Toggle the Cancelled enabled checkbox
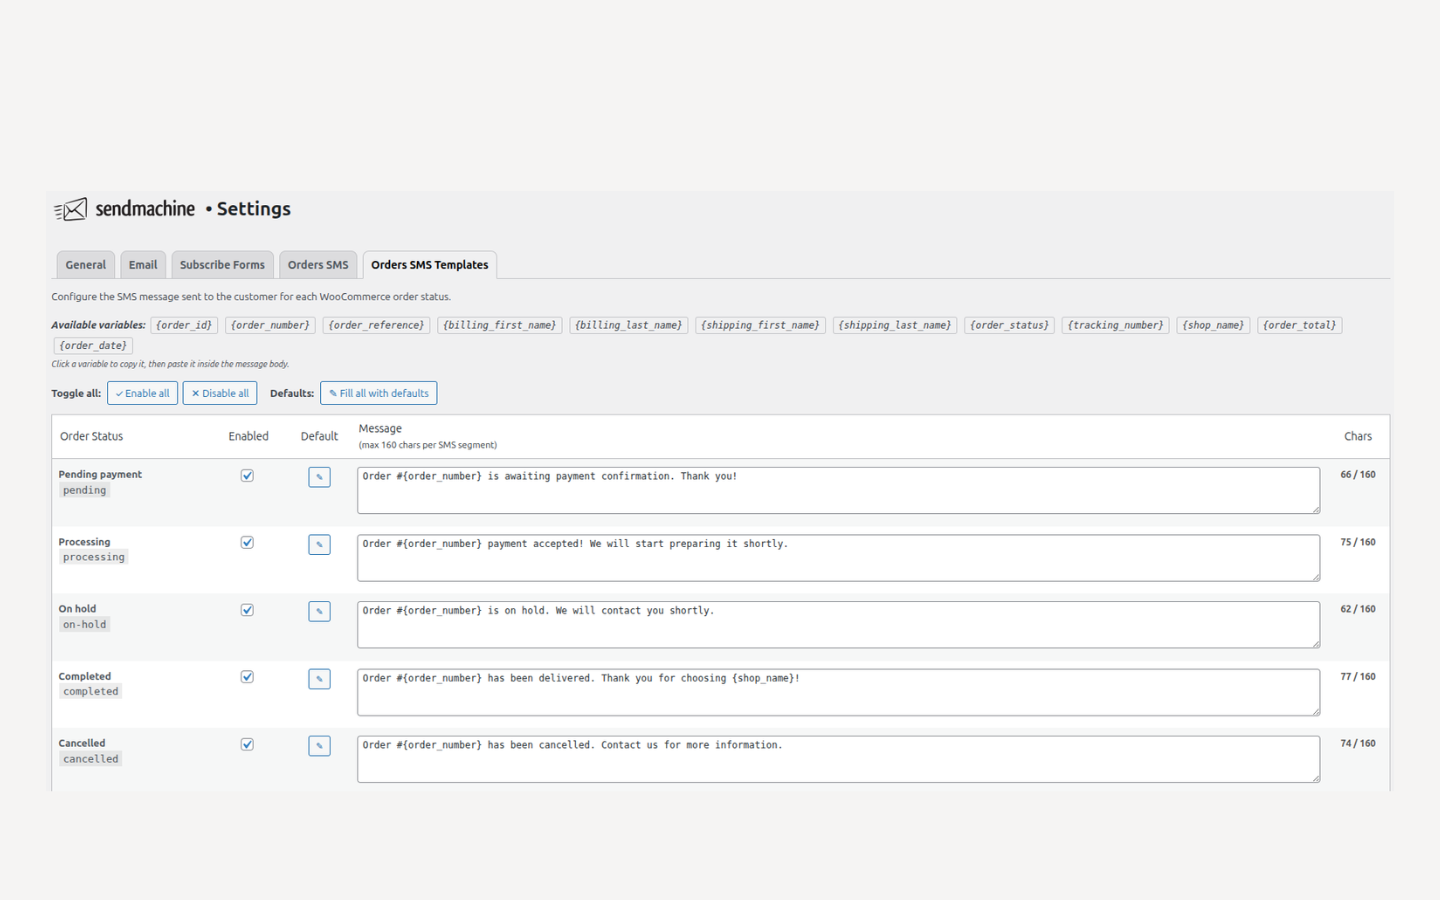 (247, 744)
